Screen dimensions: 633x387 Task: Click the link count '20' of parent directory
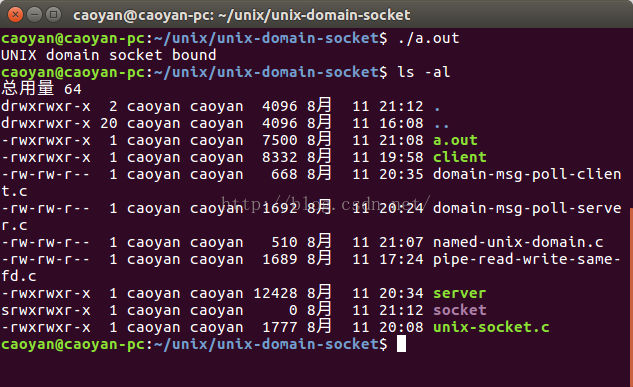coord(109,123)
